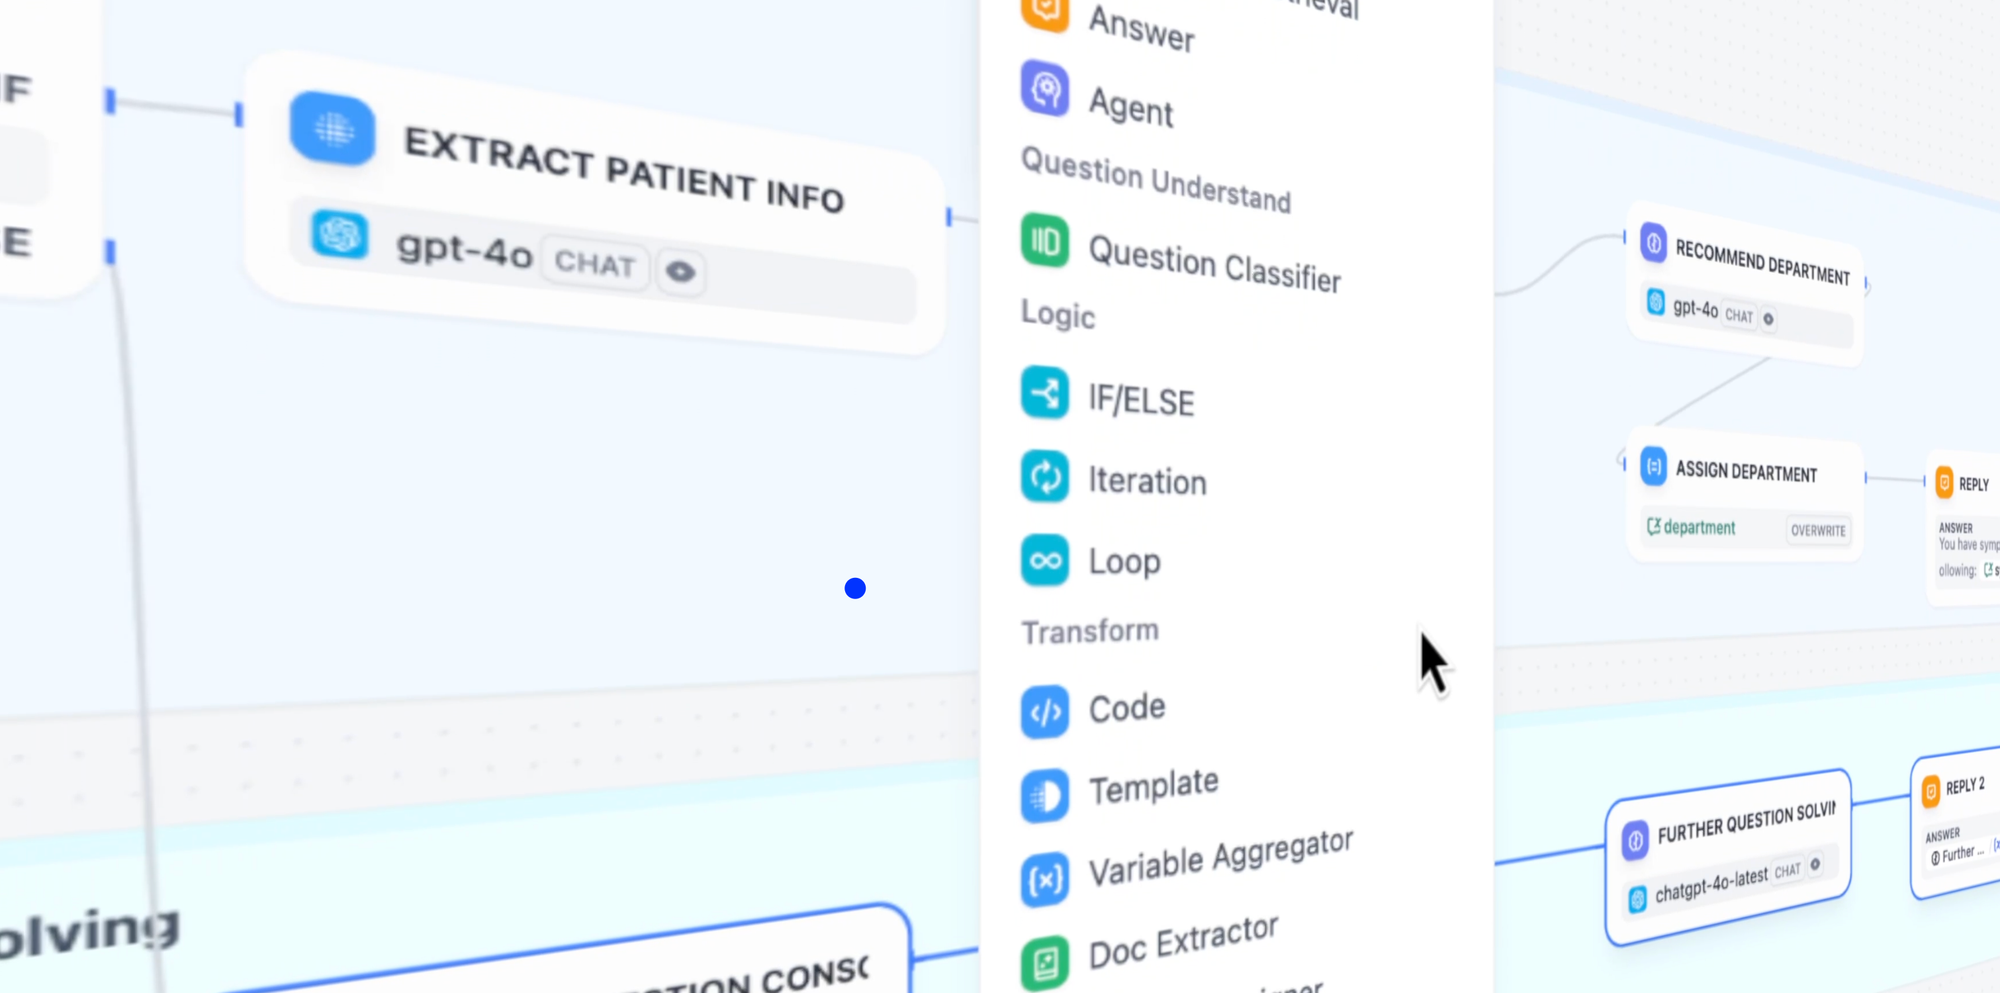Choose the Iteration block icon

pos(1045,476)
